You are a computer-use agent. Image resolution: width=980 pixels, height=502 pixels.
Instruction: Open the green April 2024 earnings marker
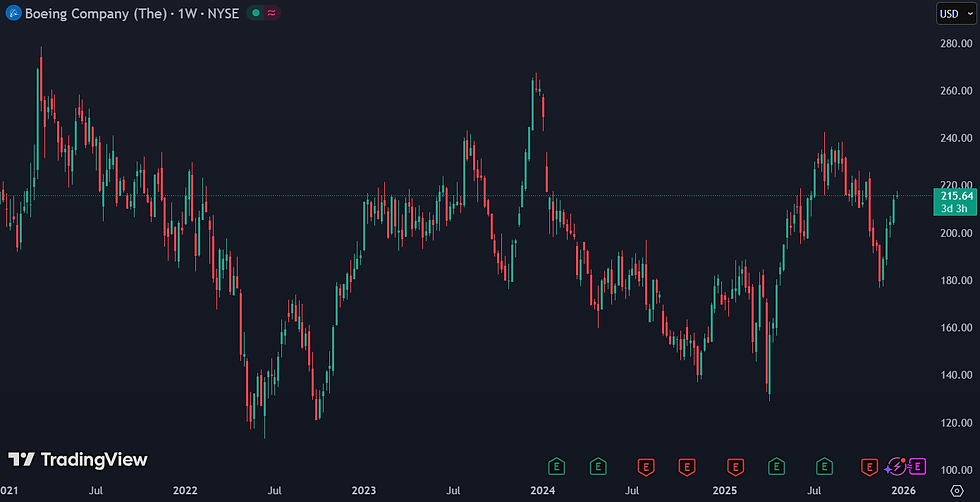tap(598, 466)
